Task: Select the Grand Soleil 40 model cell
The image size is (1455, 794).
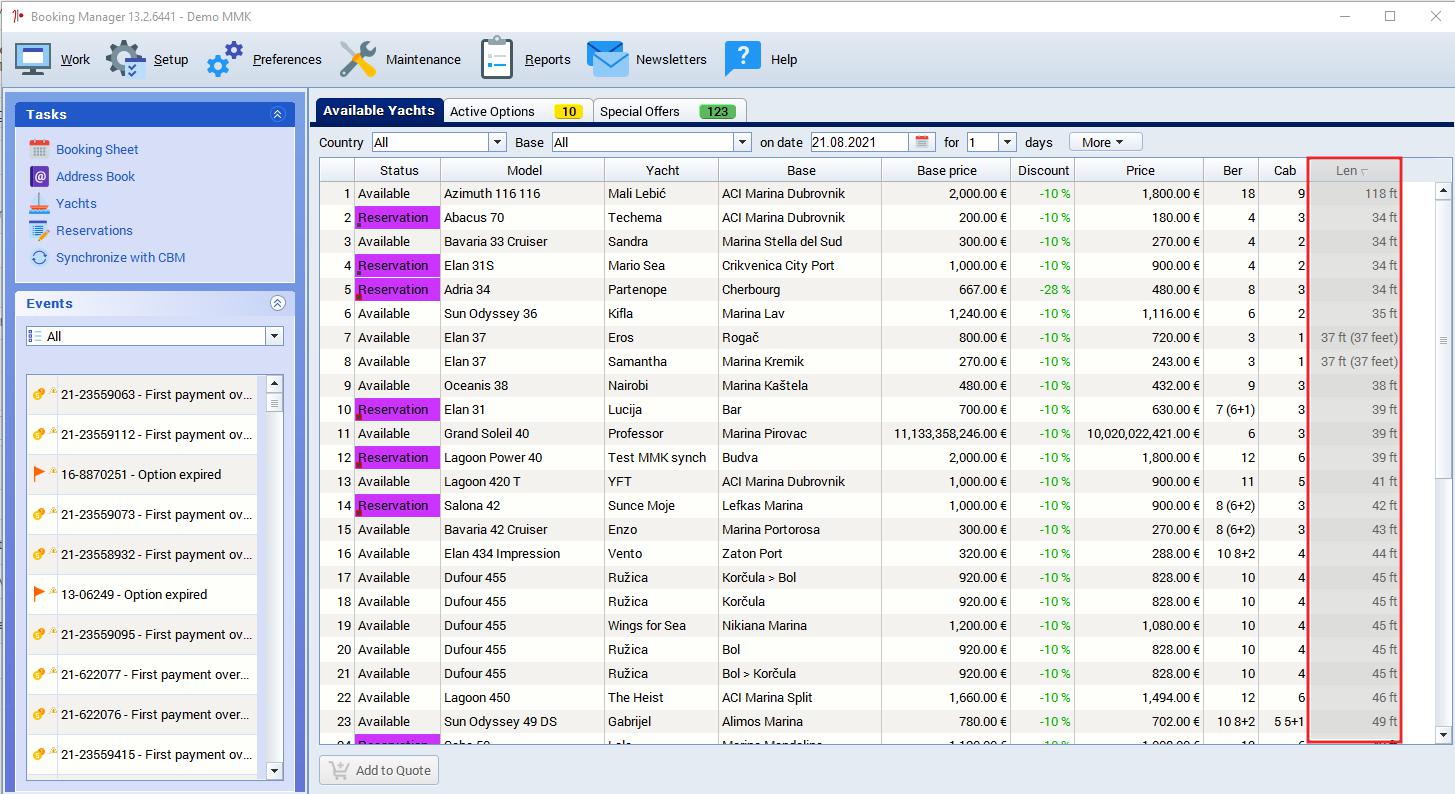Action: [x=522, y=433]
